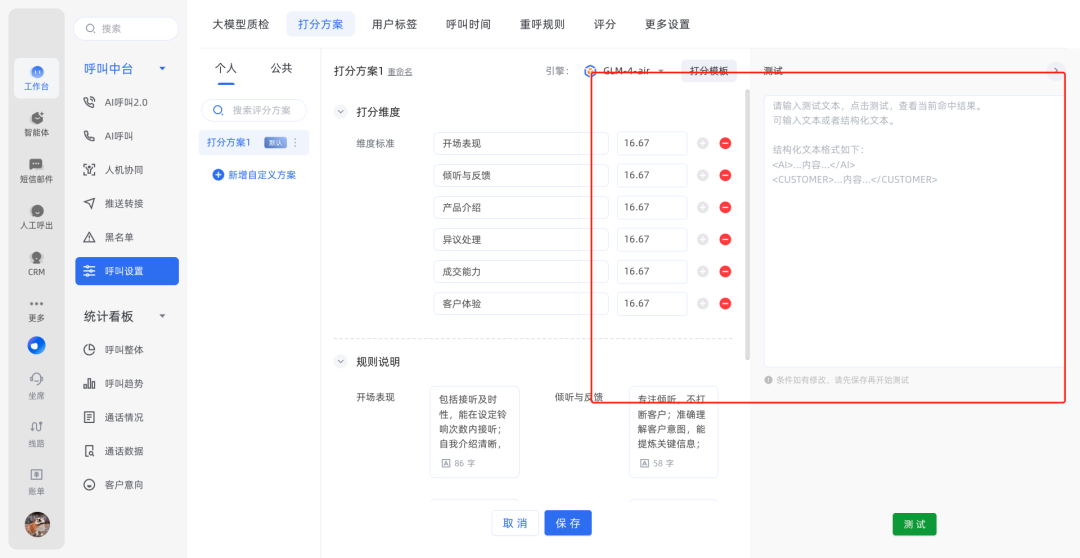
Task: Open the 工作台 workbench icon
Action: click(x=36, y=77)
